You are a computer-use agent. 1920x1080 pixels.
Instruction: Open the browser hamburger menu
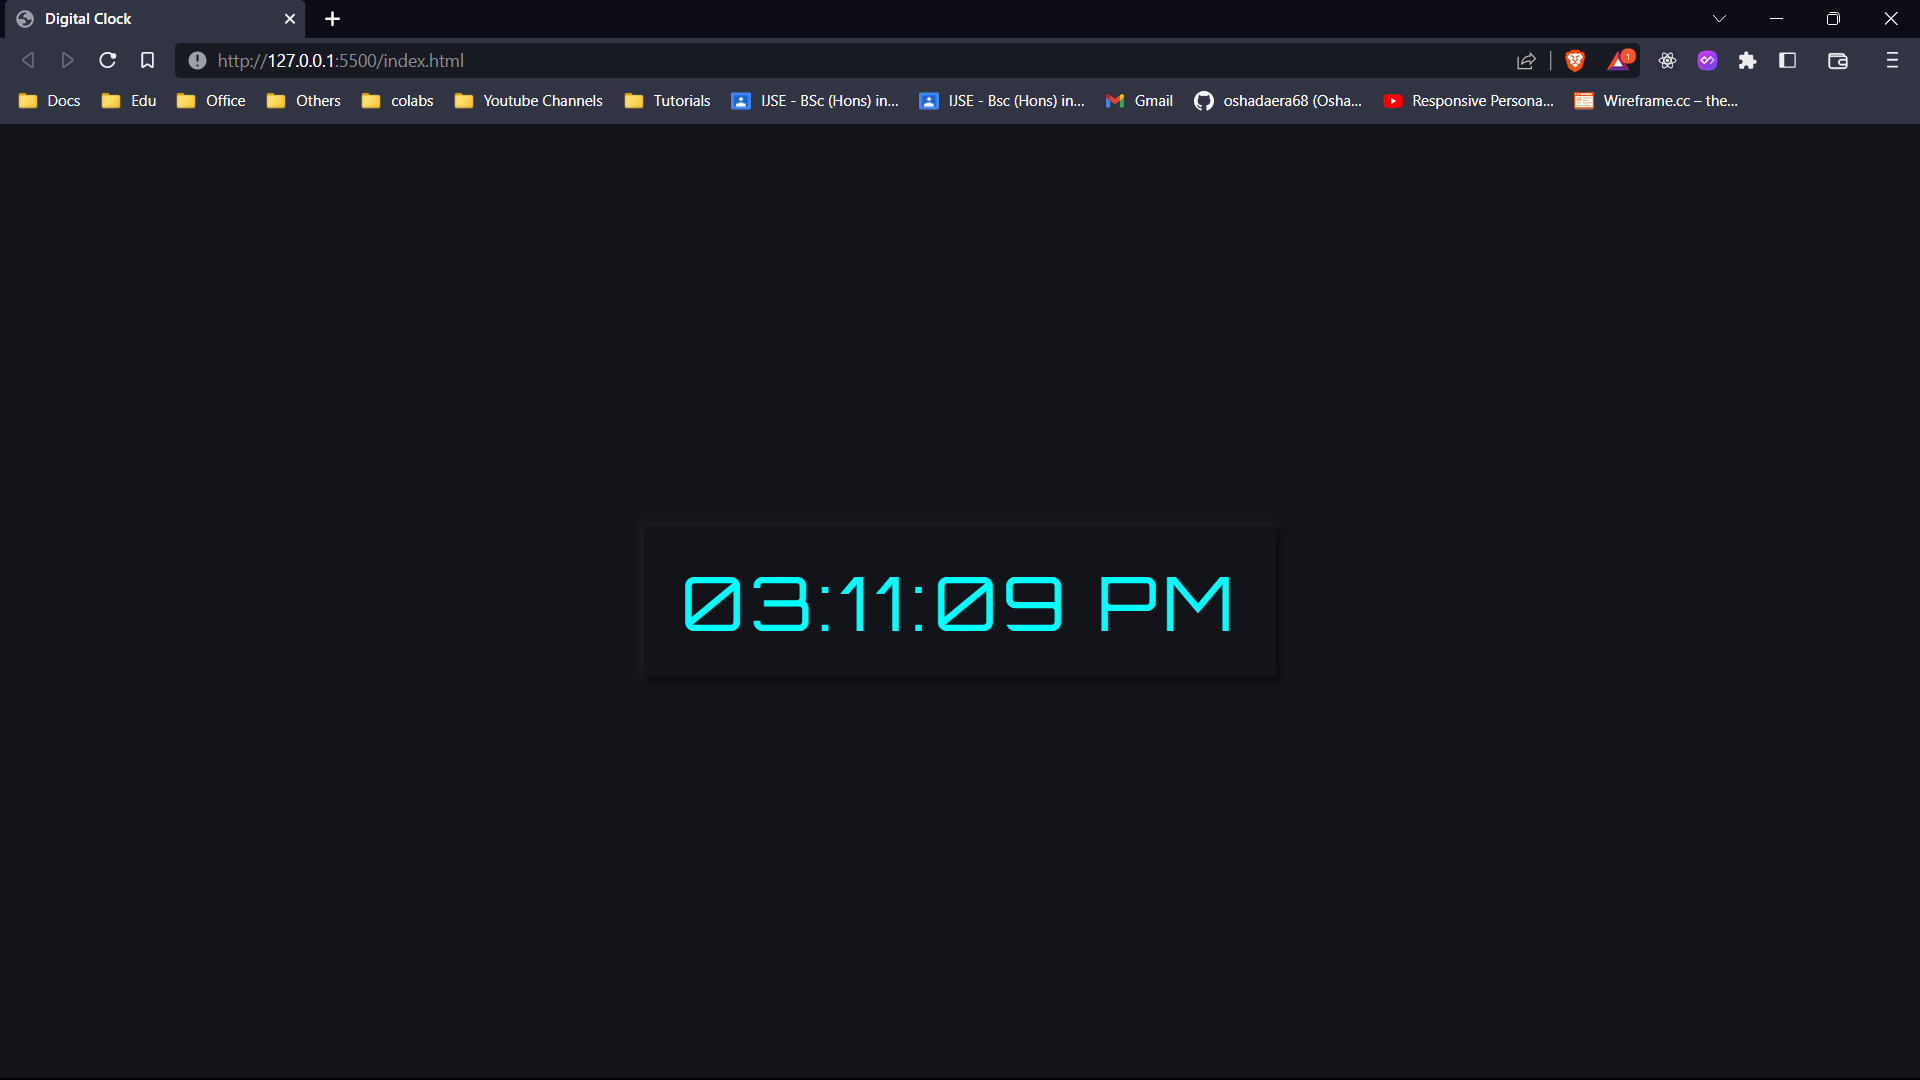click(x=1892, y=60)
